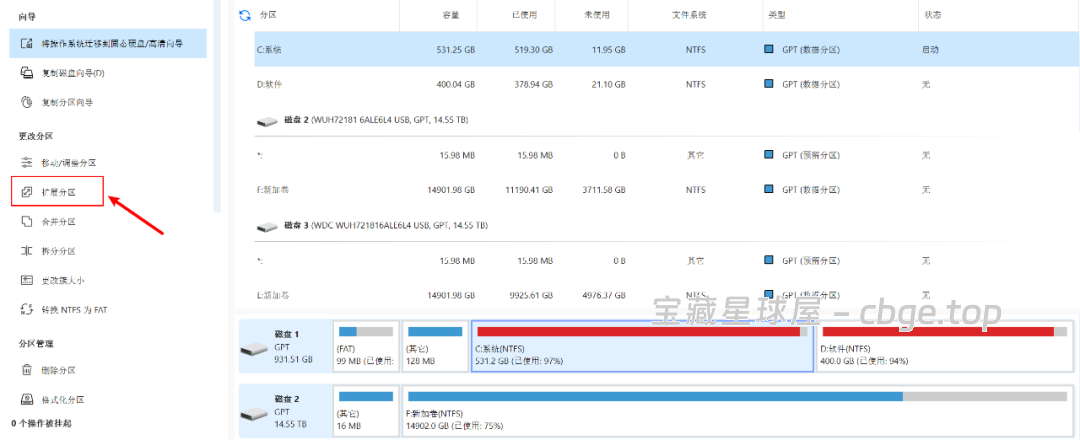The width and height of the screenshot is (1080, 440).
Task: Select (其它) 128 MB block on 磁盘 1
Action: (435, 346)
